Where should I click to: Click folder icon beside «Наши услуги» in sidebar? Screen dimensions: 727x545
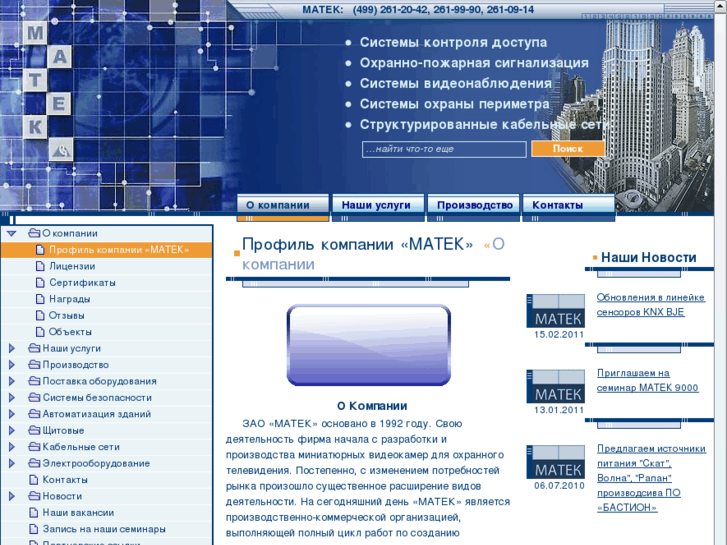[x=34, y=348]
